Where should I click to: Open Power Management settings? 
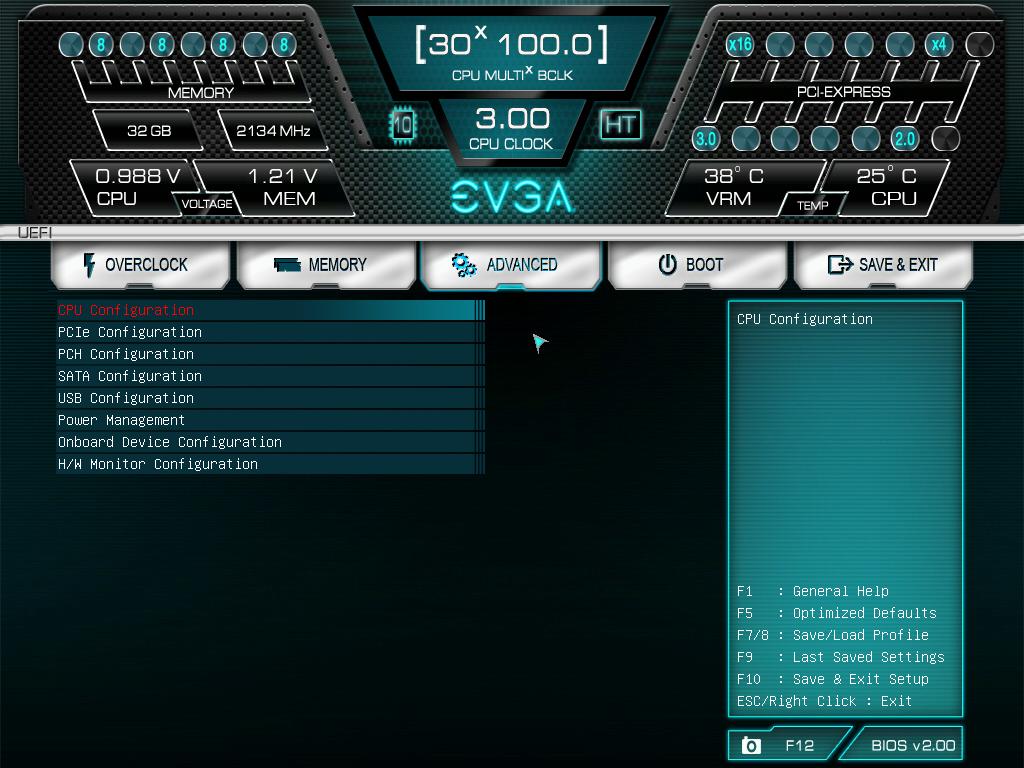121,420
